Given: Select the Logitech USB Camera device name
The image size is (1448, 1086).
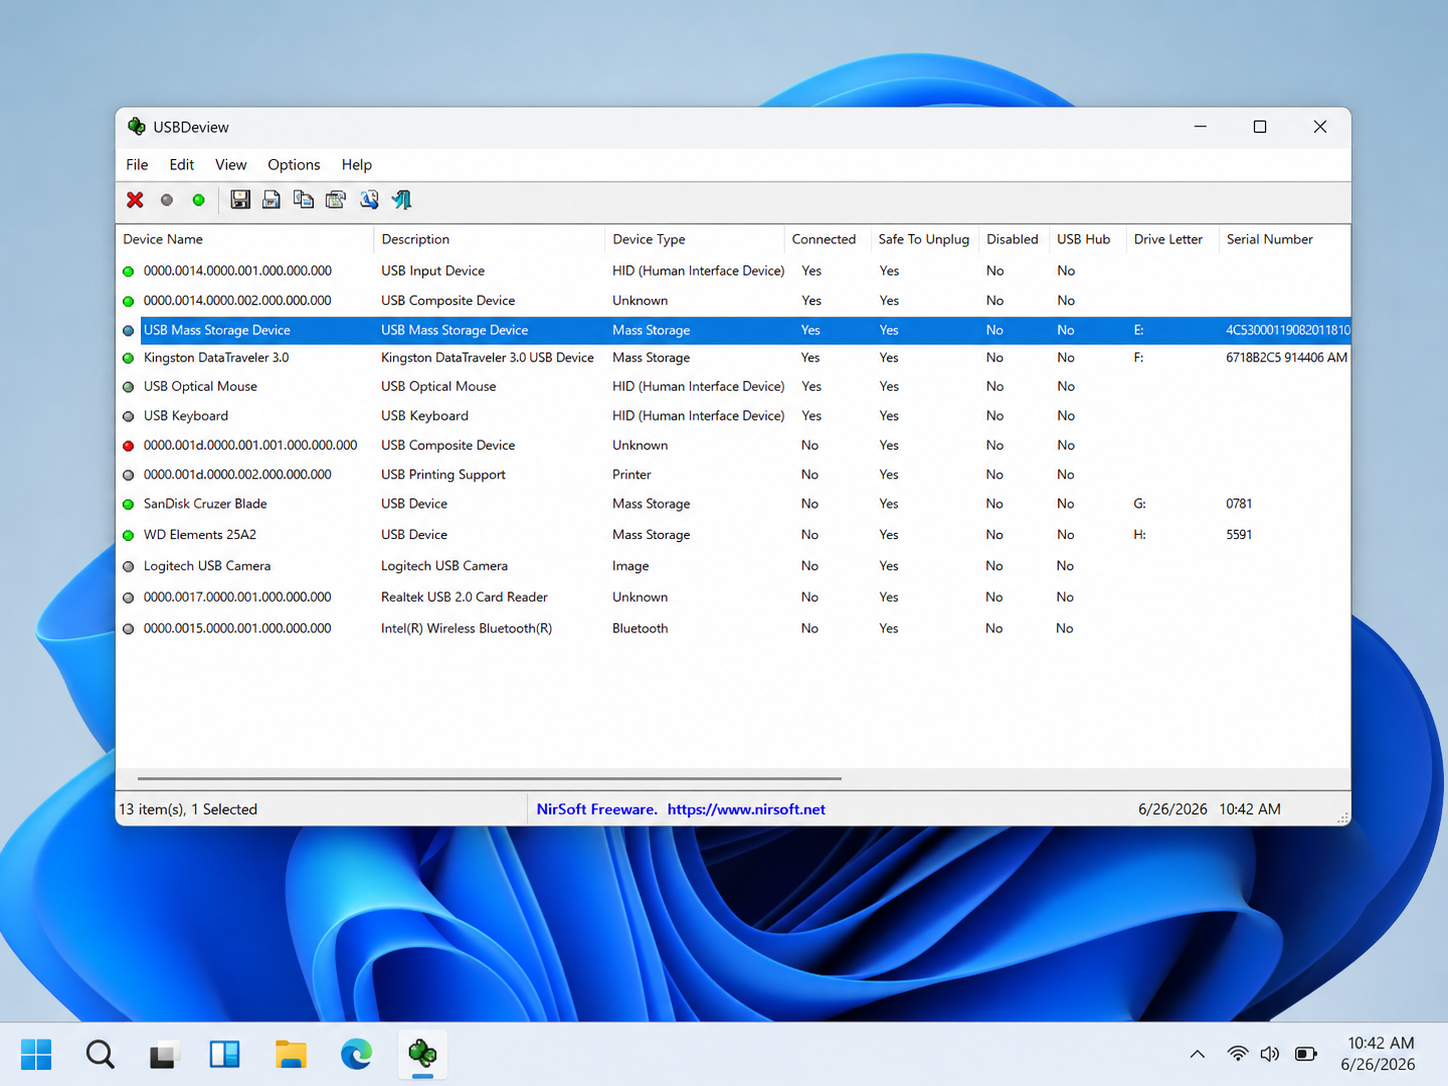Looking at the screenshot, I should [207, 566].
